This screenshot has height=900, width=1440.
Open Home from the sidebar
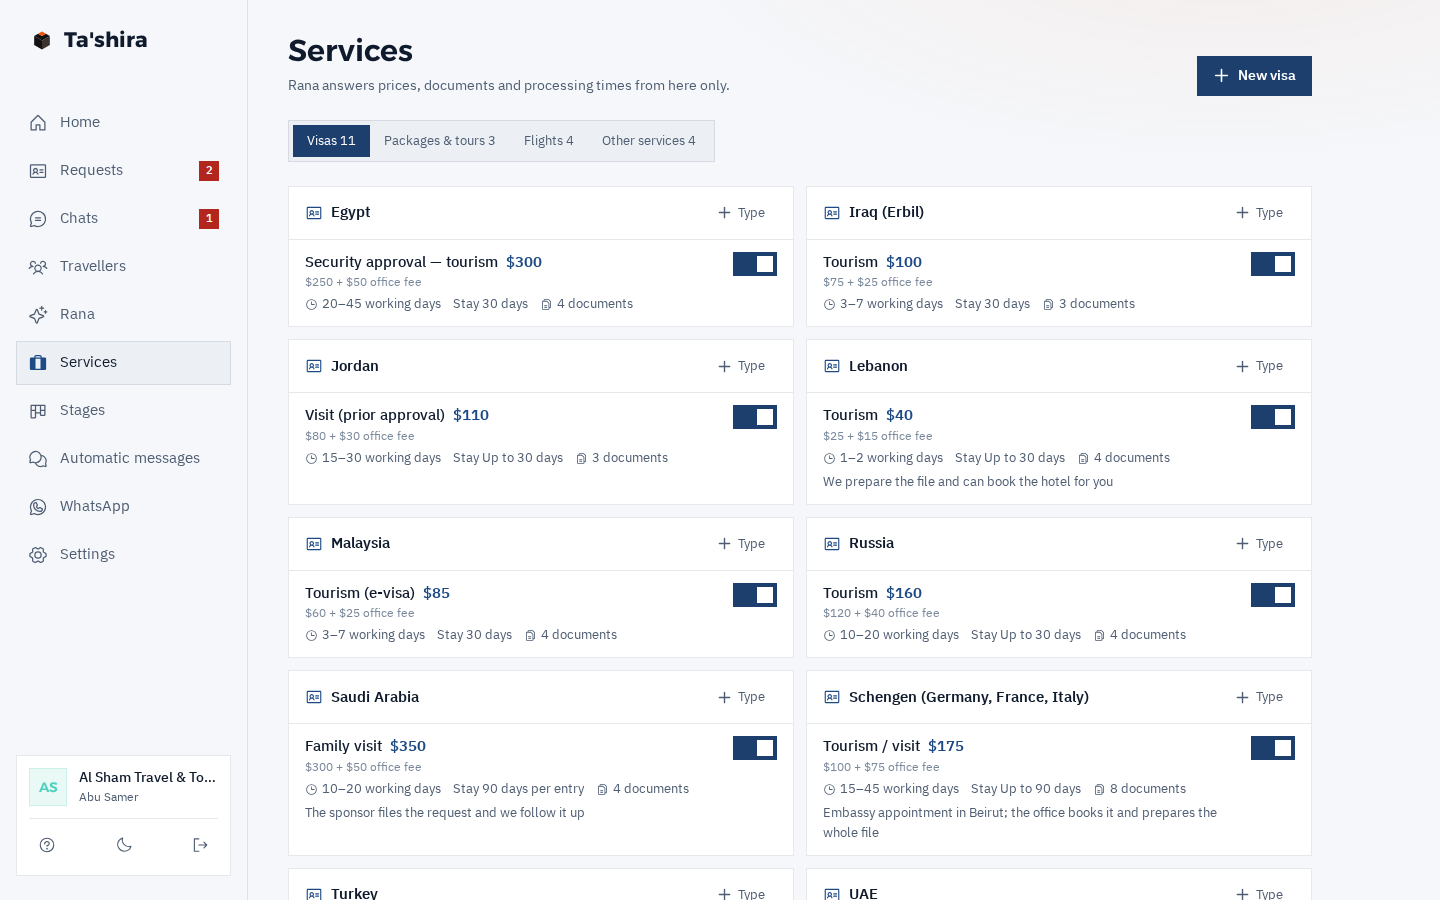coord(123,122)
